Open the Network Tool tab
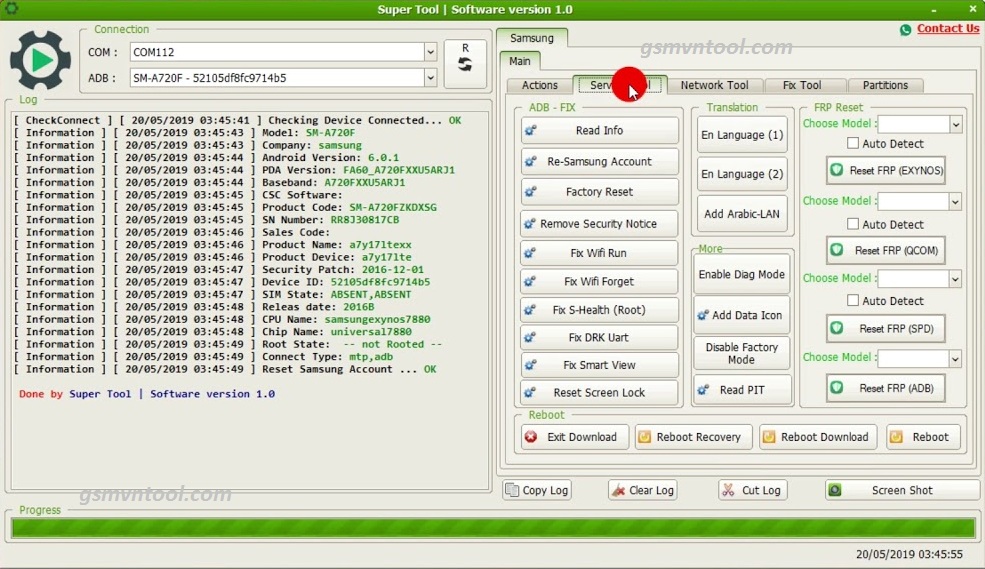985x569 pixels. (x=714, y=85)
